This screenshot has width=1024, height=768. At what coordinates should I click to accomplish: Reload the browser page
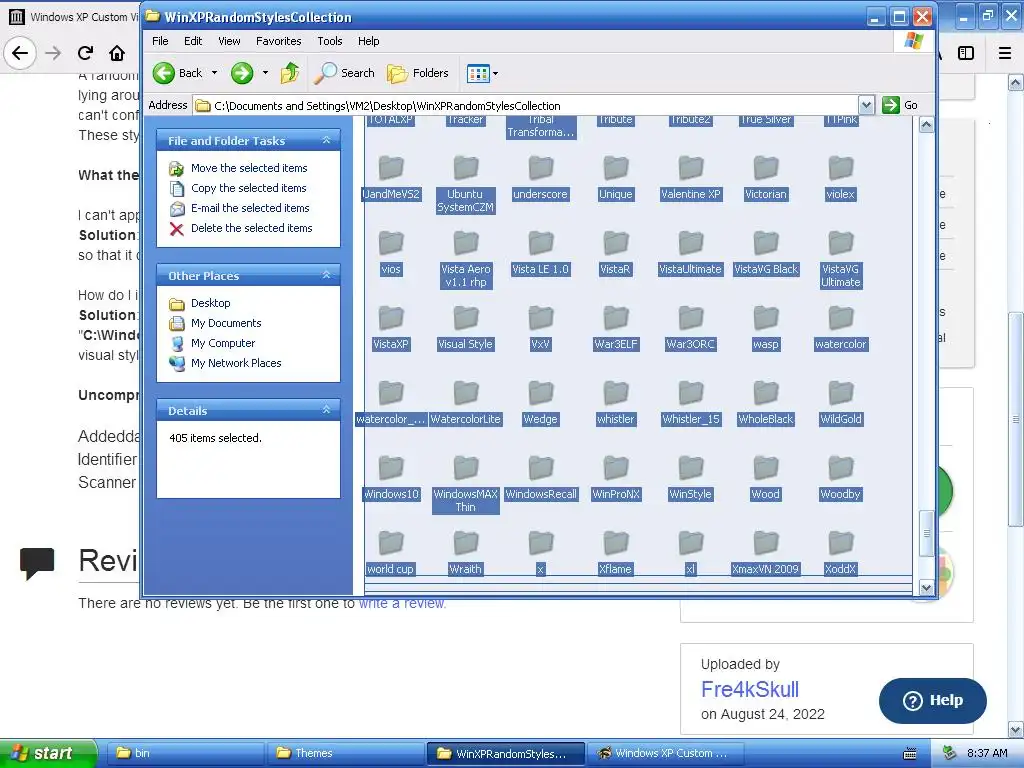[x=85, y=53]
